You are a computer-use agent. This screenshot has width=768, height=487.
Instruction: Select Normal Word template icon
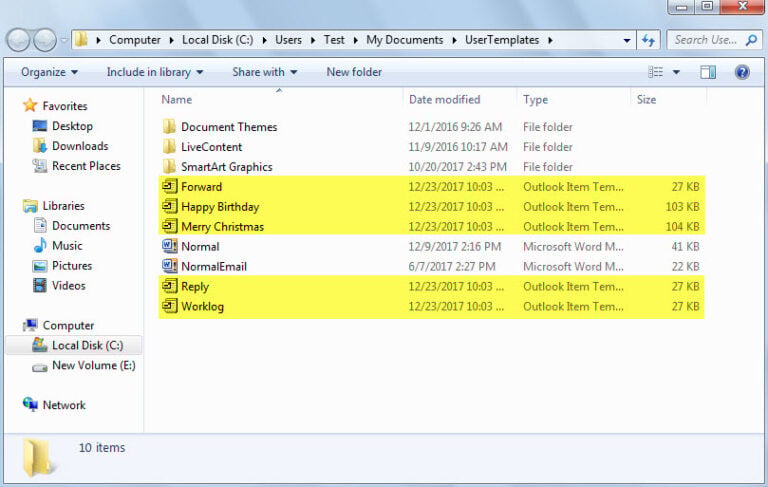(x=169, y=246)
